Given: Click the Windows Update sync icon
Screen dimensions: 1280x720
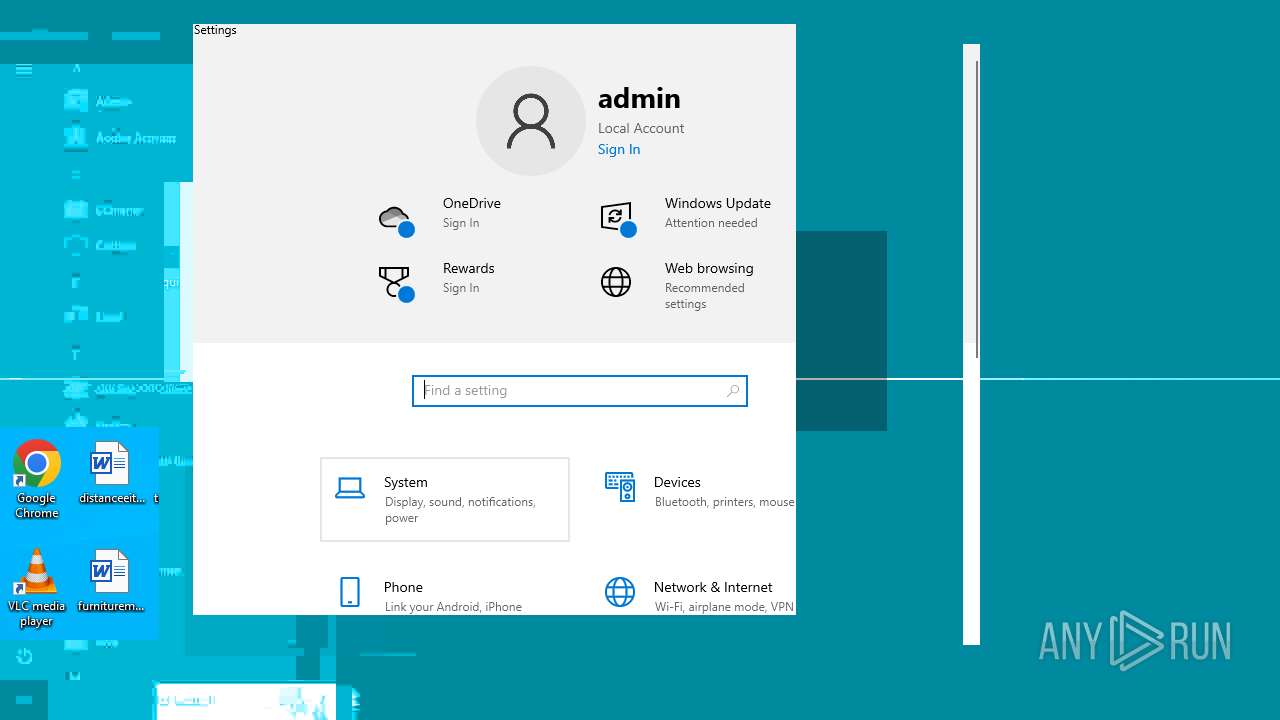Looking at the screenshot, I should 618,218.
